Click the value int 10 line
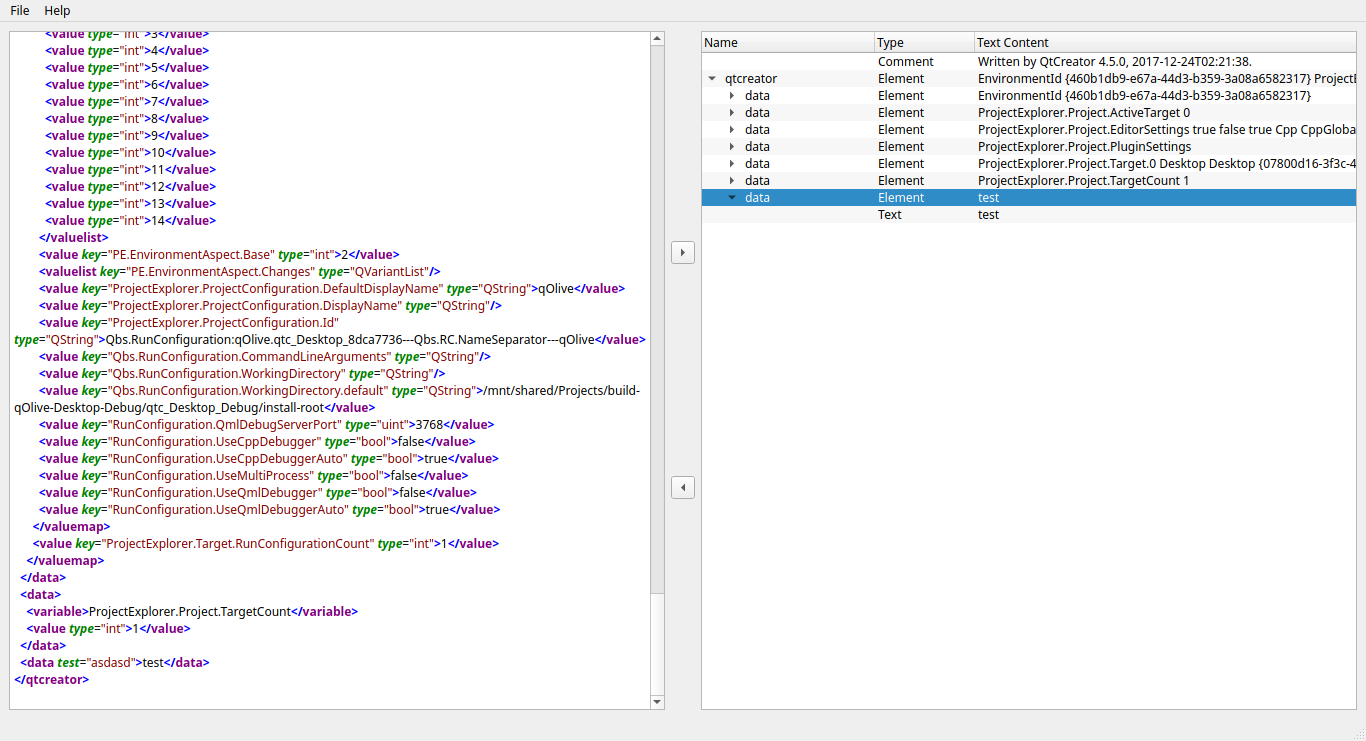The image size is (1366, 741). [130, 153]
